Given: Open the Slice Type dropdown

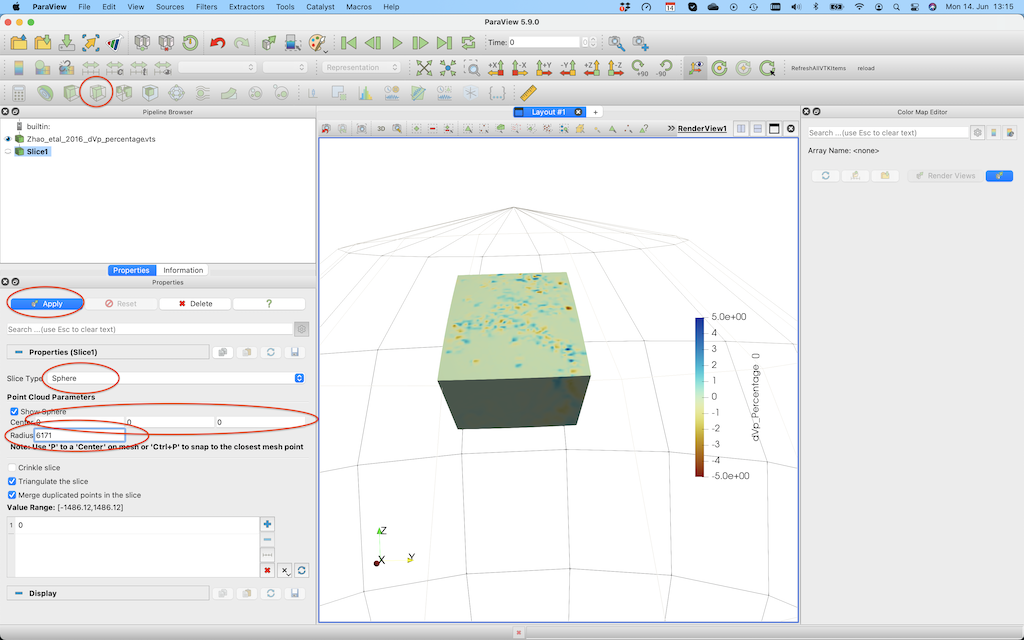Looking at the screenshot, I should tap(177, 378).
